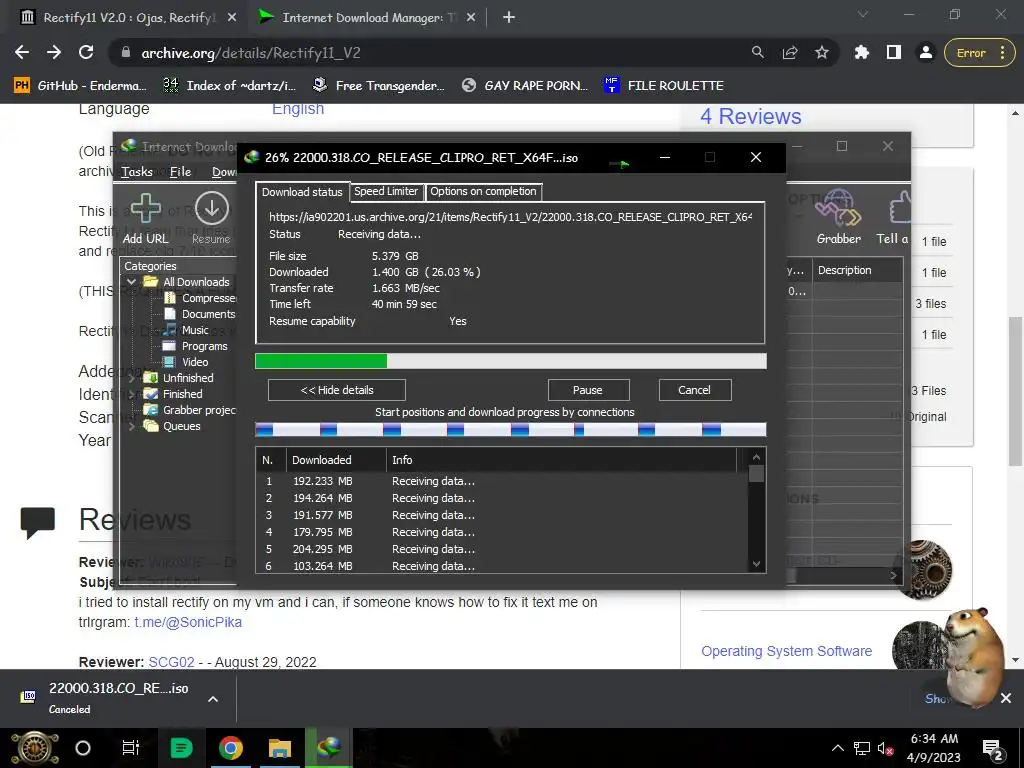Click Chrome's back navigation arrow

(22, 53)
